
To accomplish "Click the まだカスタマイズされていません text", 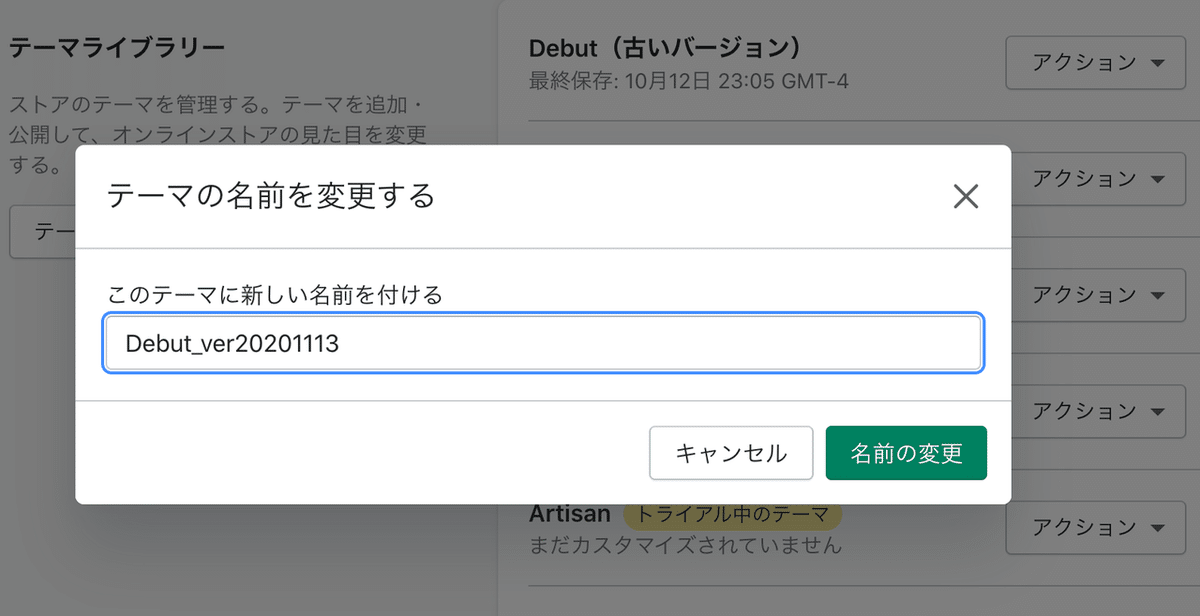I will pos(685,546).
